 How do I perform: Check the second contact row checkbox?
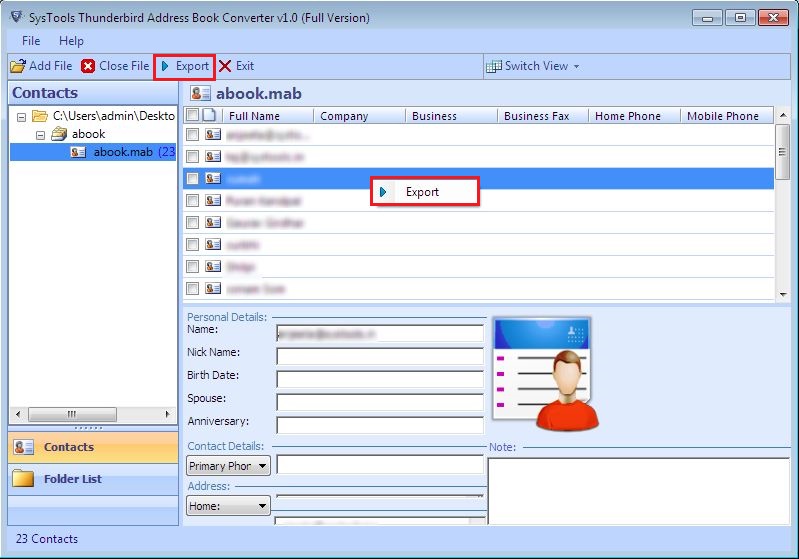point(192,156)
